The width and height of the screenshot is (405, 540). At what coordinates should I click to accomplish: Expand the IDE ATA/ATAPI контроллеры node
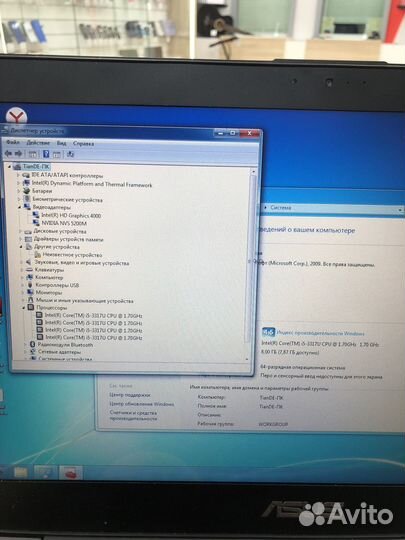[18, 175]
